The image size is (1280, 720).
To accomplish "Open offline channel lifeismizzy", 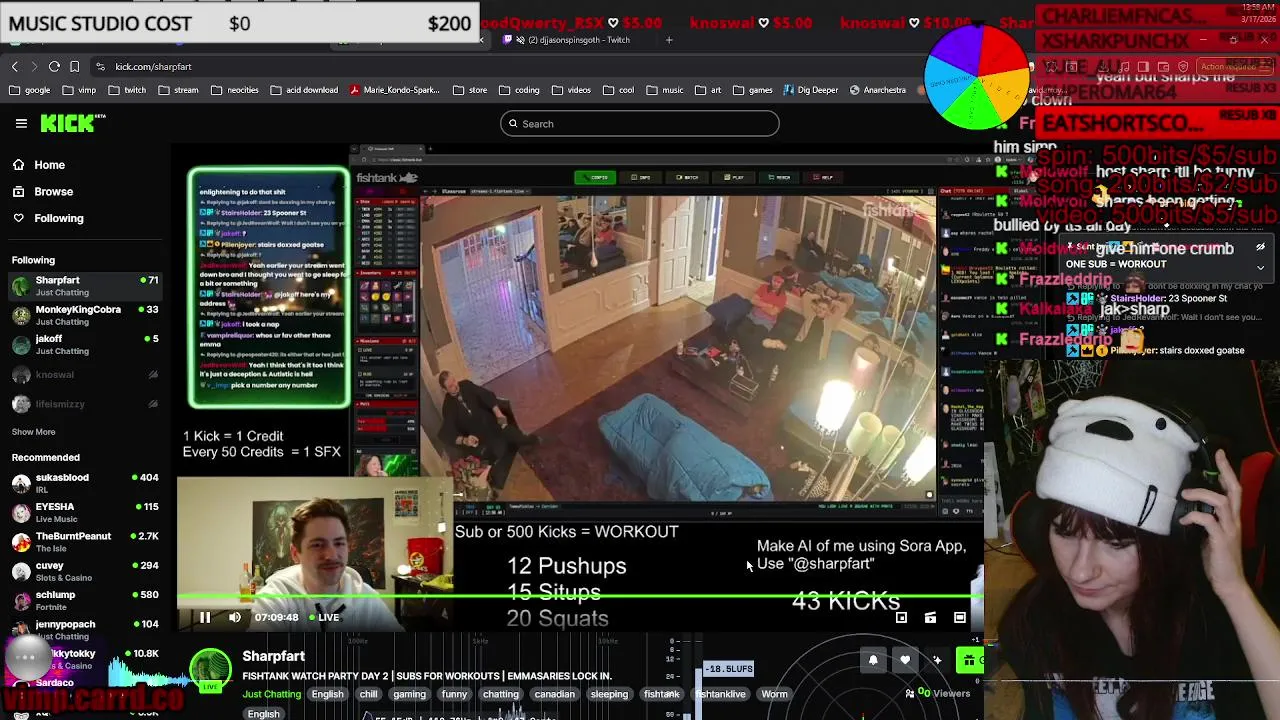I will pyautogui.click(x=85, y=404).
